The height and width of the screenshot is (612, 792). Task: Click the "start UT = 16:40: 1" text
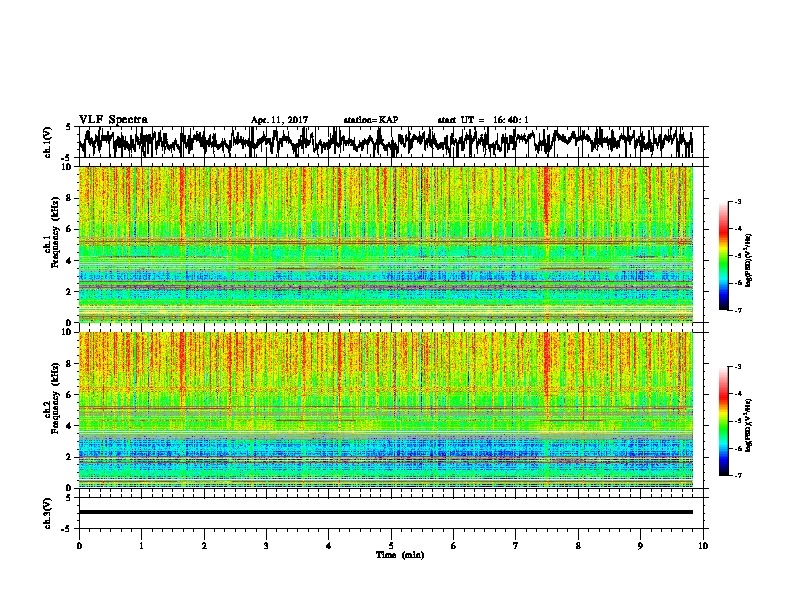tap(483, 120)
